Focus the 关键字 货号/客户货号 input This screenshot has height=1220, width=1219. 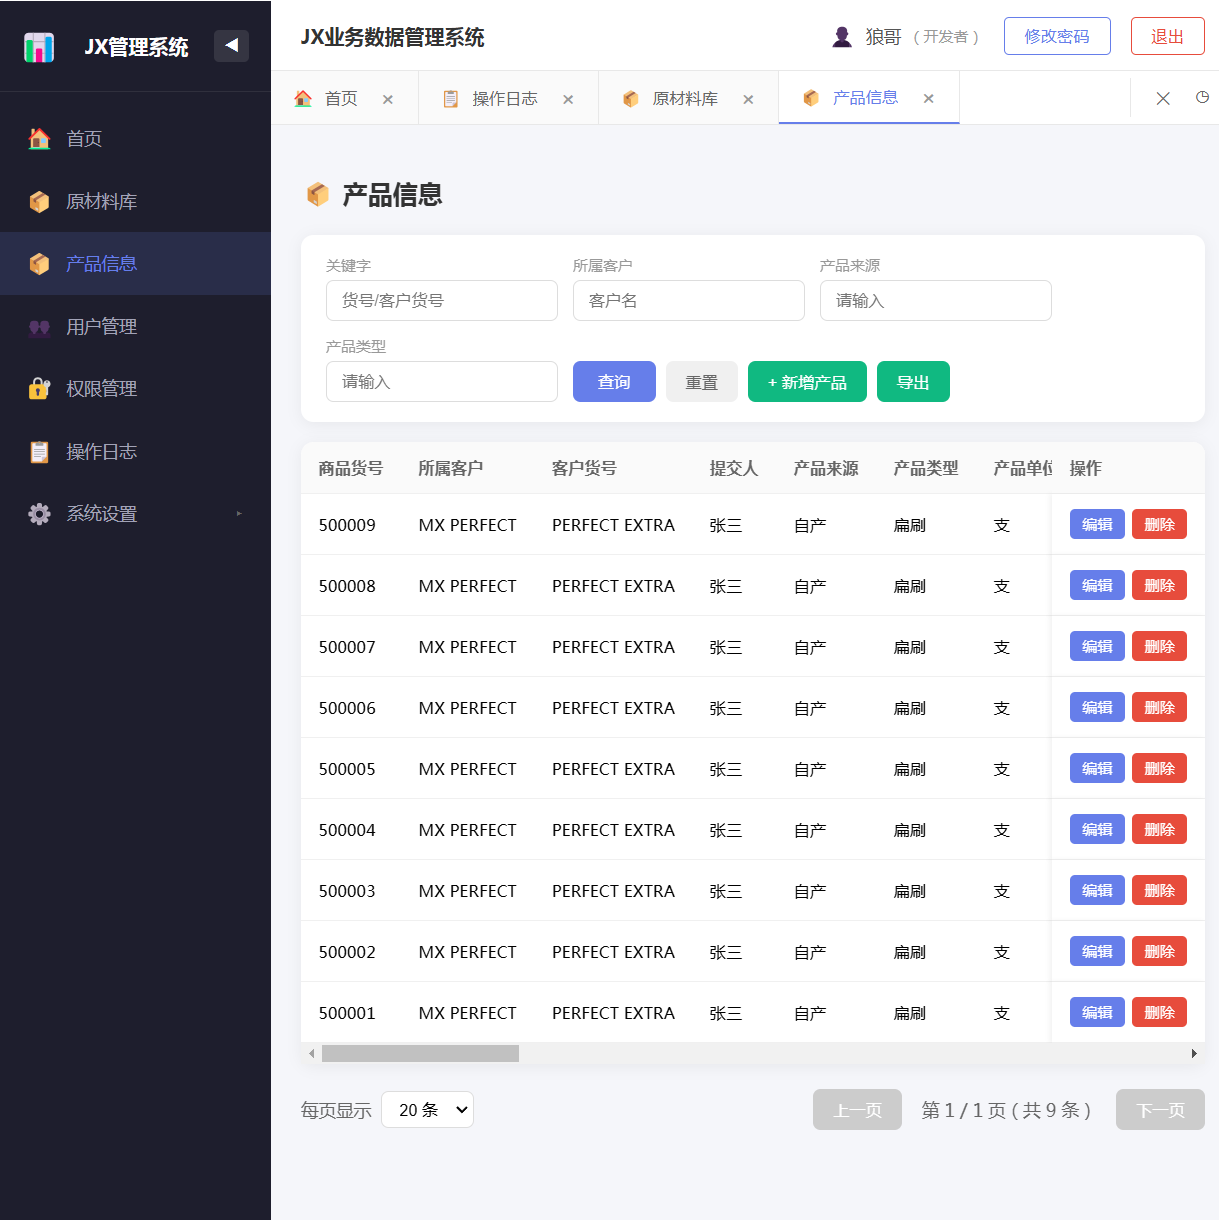(442, 300)
